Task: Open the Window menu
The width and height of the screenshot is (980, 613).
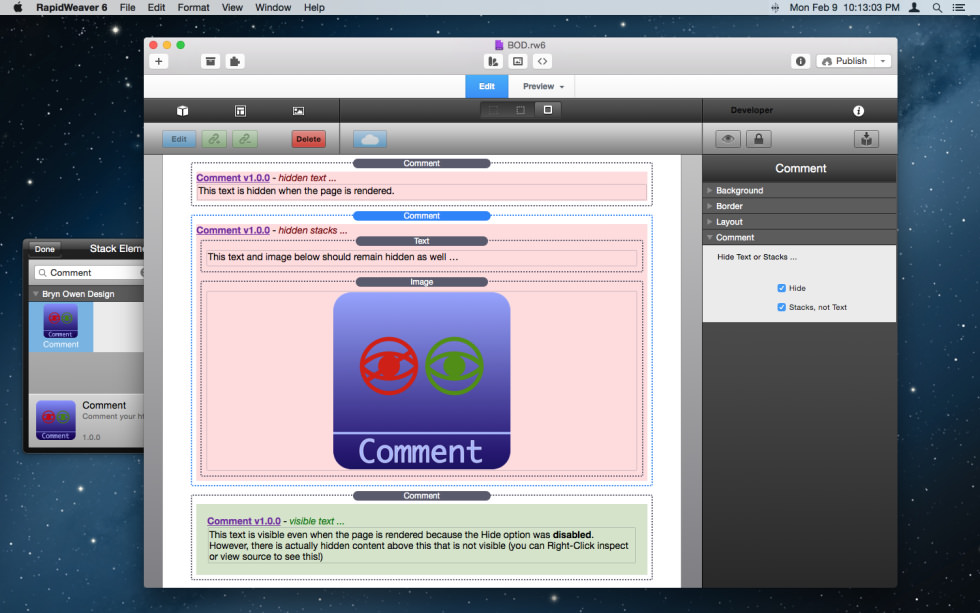Action: [272, 7]
